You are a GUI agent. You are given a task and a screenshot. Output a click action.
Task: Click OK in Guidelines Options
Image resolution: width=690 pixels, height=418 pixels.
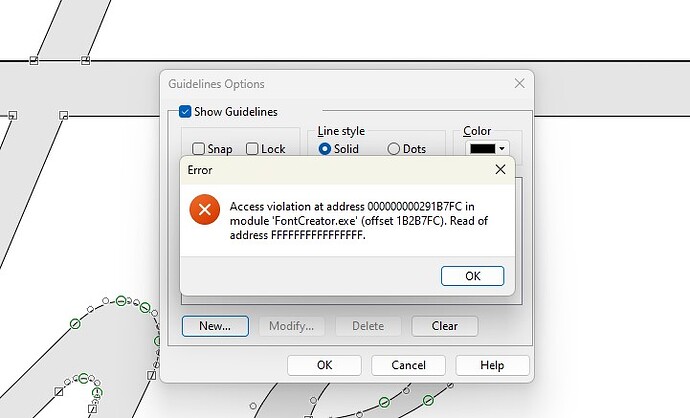(324, 365)
